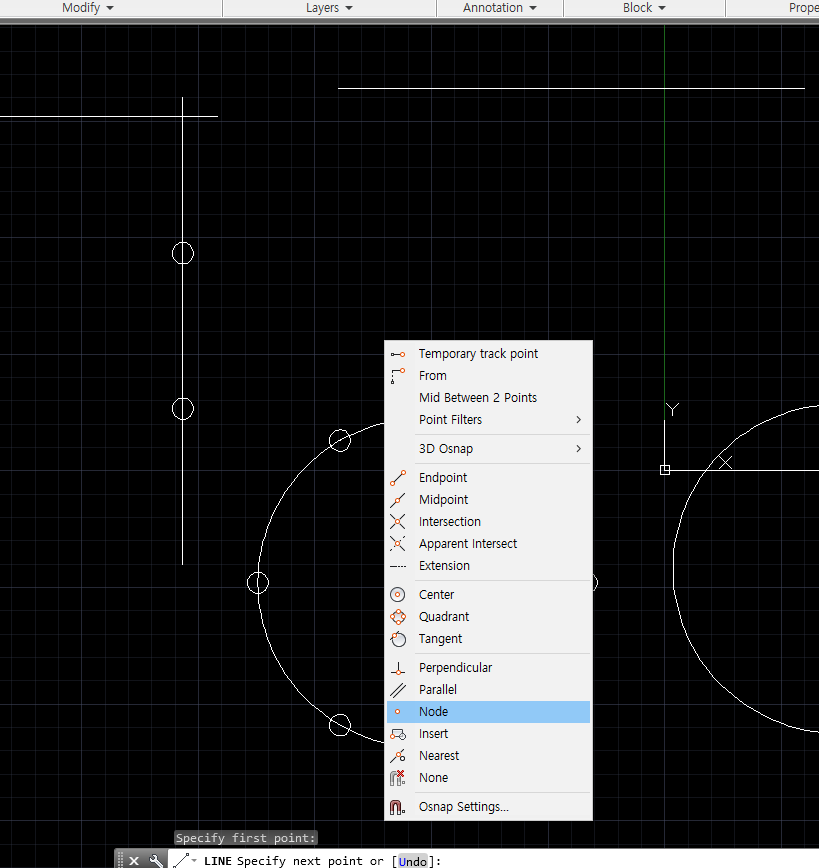819x868 pixels.
Task: Choose Temporary track point from menu
Action: [x=488, y=354]
